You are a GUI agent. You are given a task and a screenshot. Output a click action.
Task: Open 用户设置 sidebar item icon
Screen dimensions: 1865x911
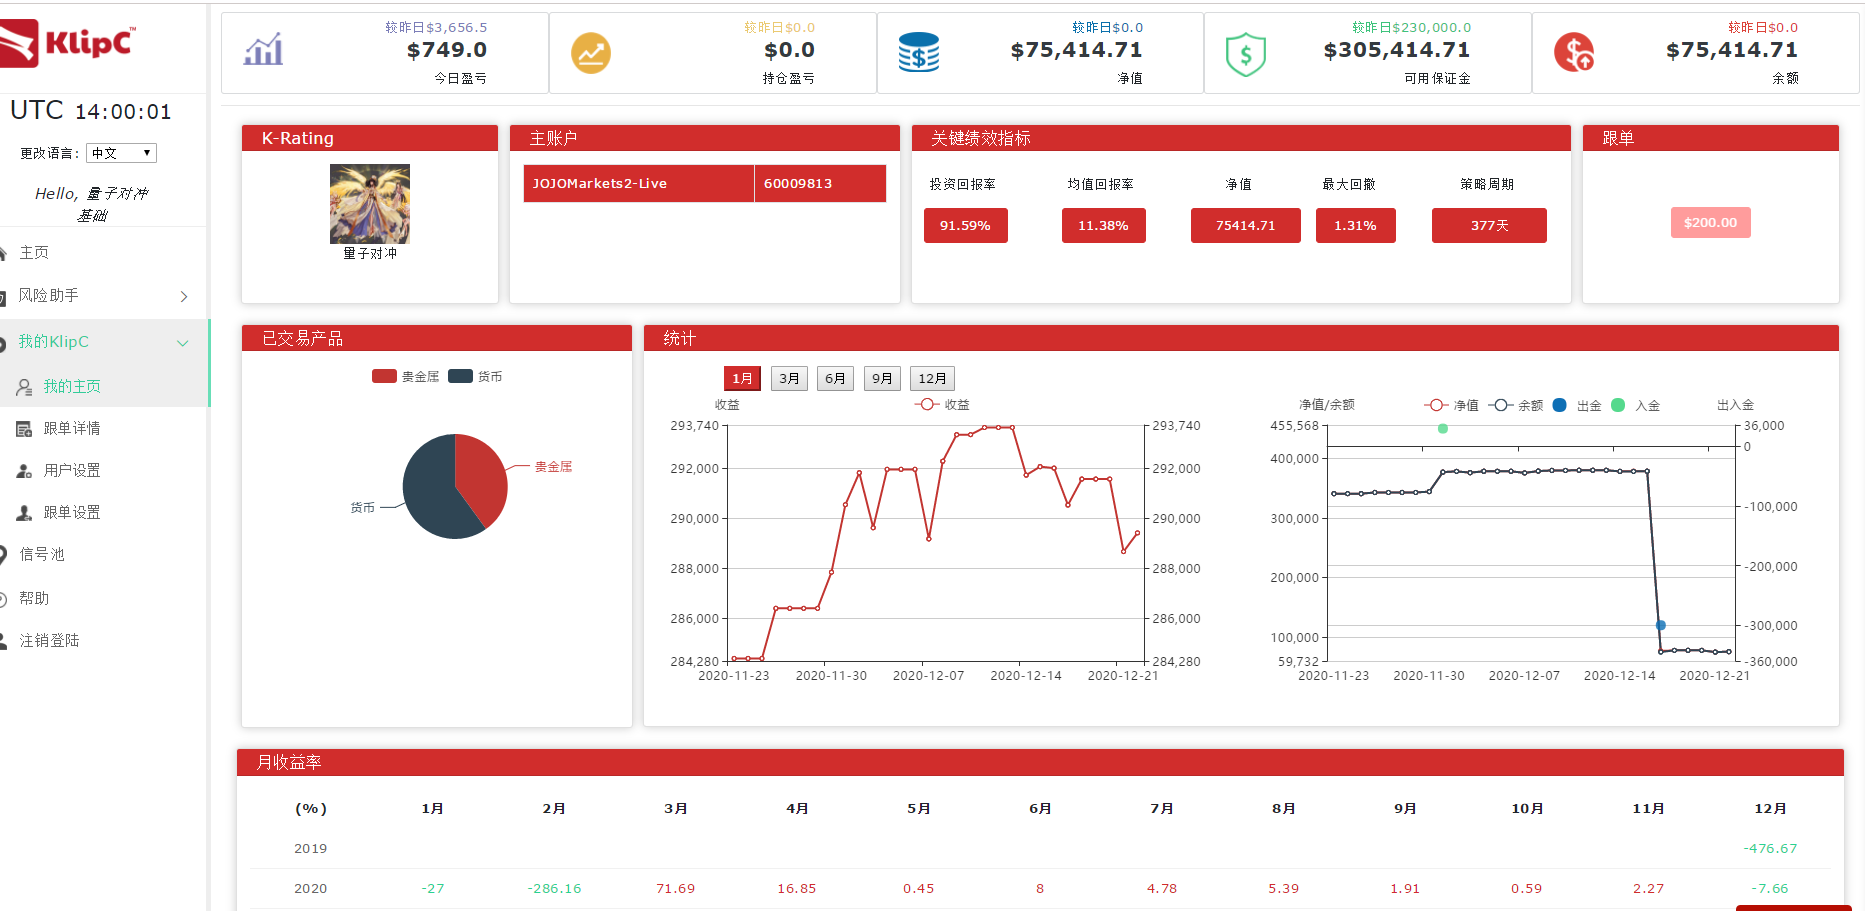[24, 471]
